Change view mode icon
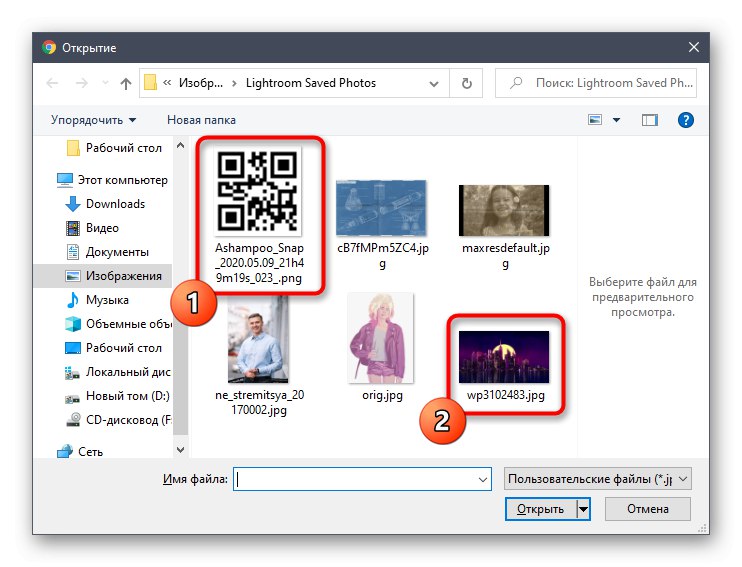This screenshot has width=742, height=567. pyautogui.click(x=595, y=120)
